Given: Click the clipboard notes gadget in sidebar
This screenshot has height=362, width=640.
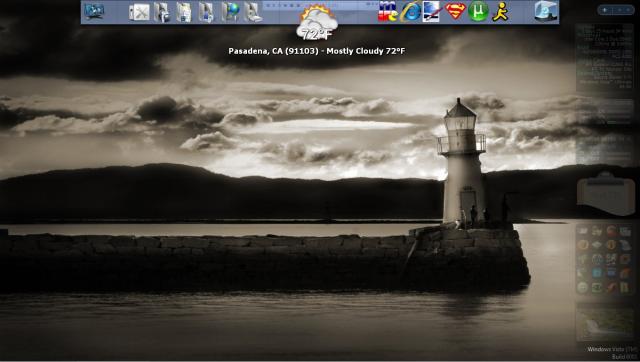Looking at the screenshot, I should 606,194.
